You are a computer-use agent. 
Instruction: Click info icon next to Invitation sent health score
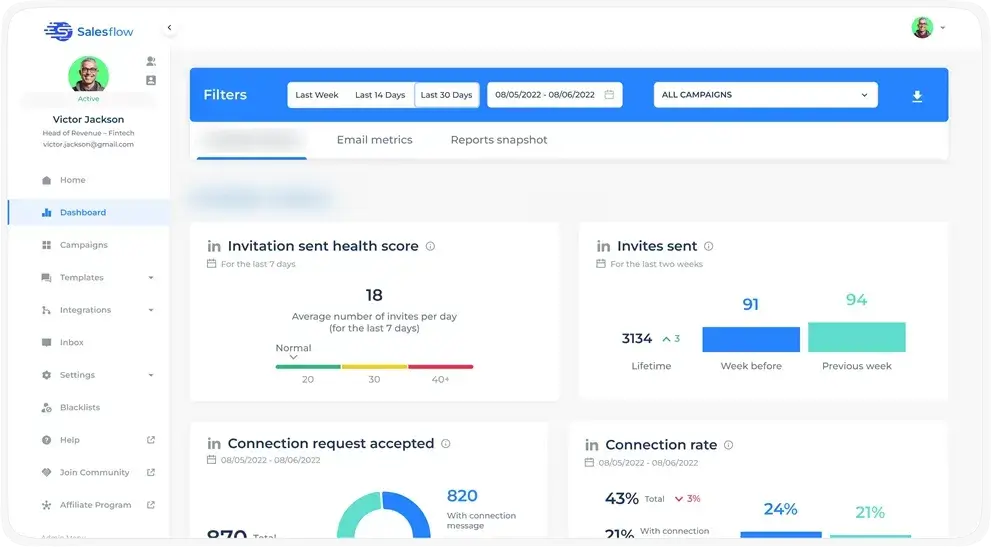coord(430,246)
